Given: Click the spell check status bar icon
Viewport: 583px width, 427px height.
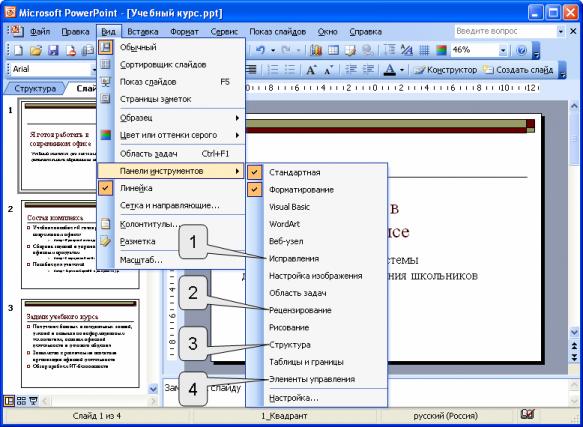Looking at the screenshot, I should pyautogui.click(x=528, y=415).
